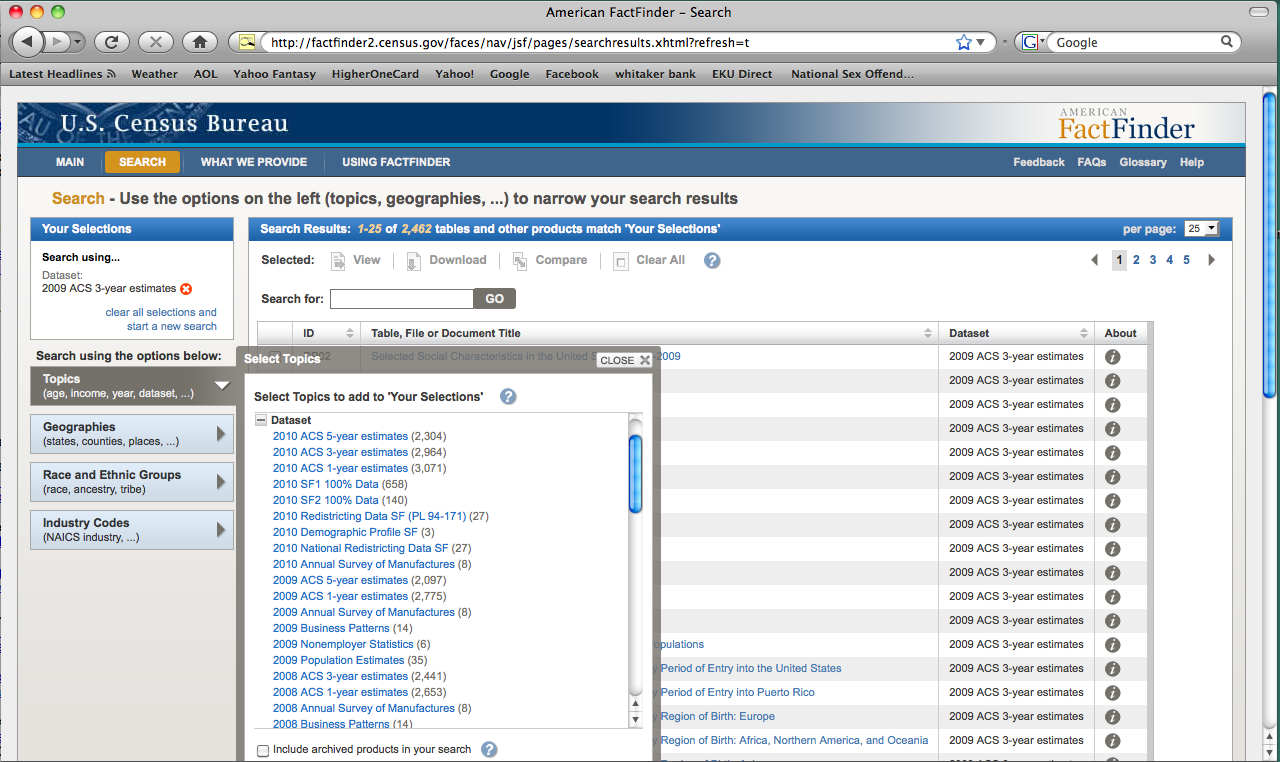Click the help icon beside Select Topics heading

point(508,397)
